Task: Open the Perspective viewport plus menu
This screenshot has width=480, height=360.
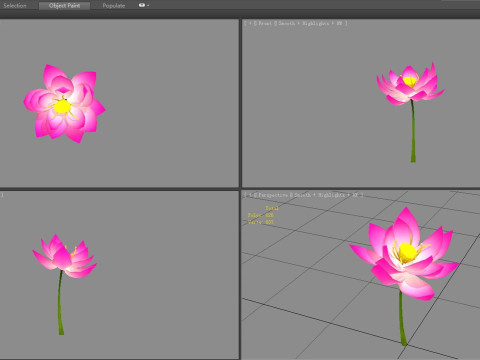Action: 250,195
